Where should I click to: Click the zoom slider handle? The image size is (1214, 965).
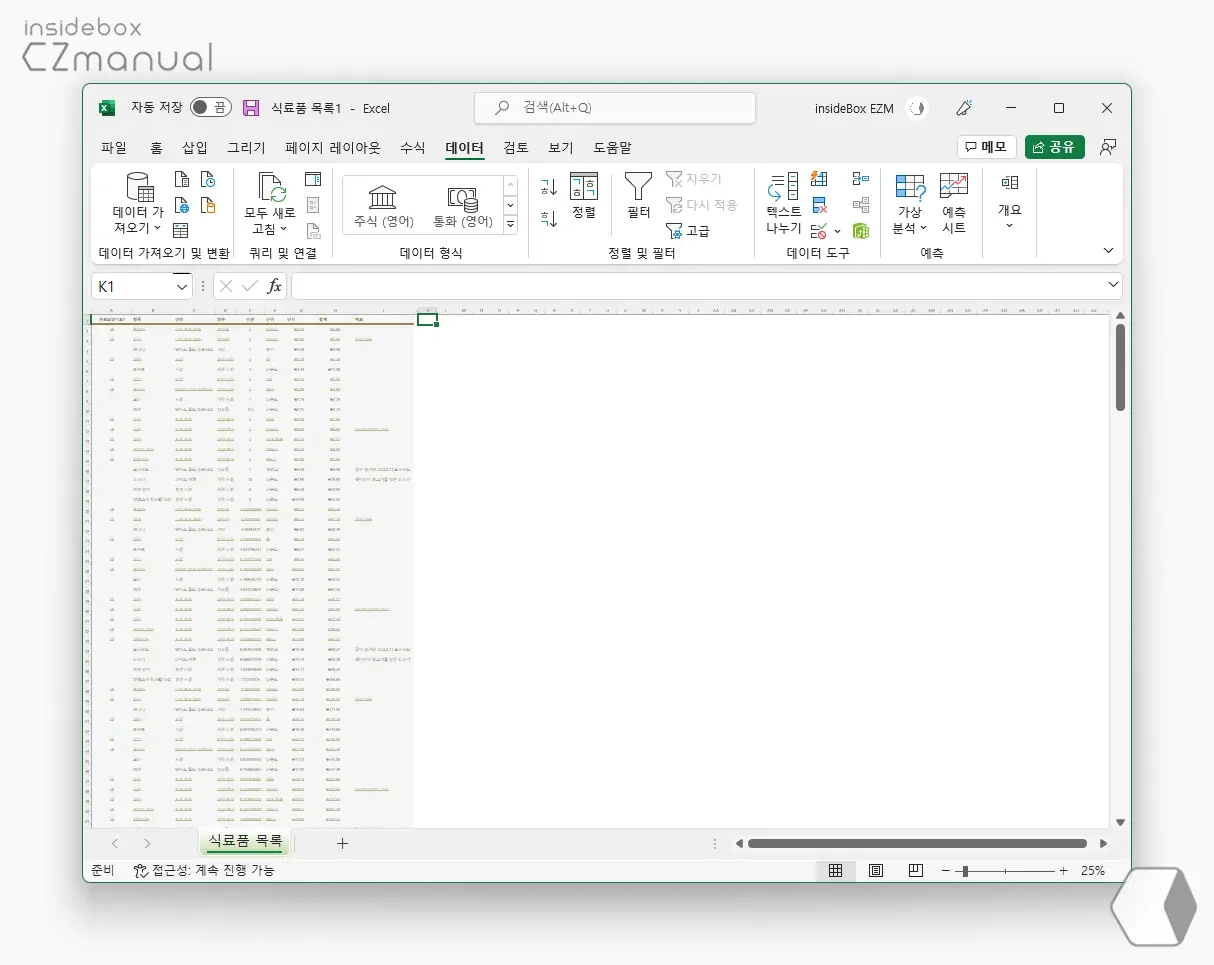pos(965,871)
